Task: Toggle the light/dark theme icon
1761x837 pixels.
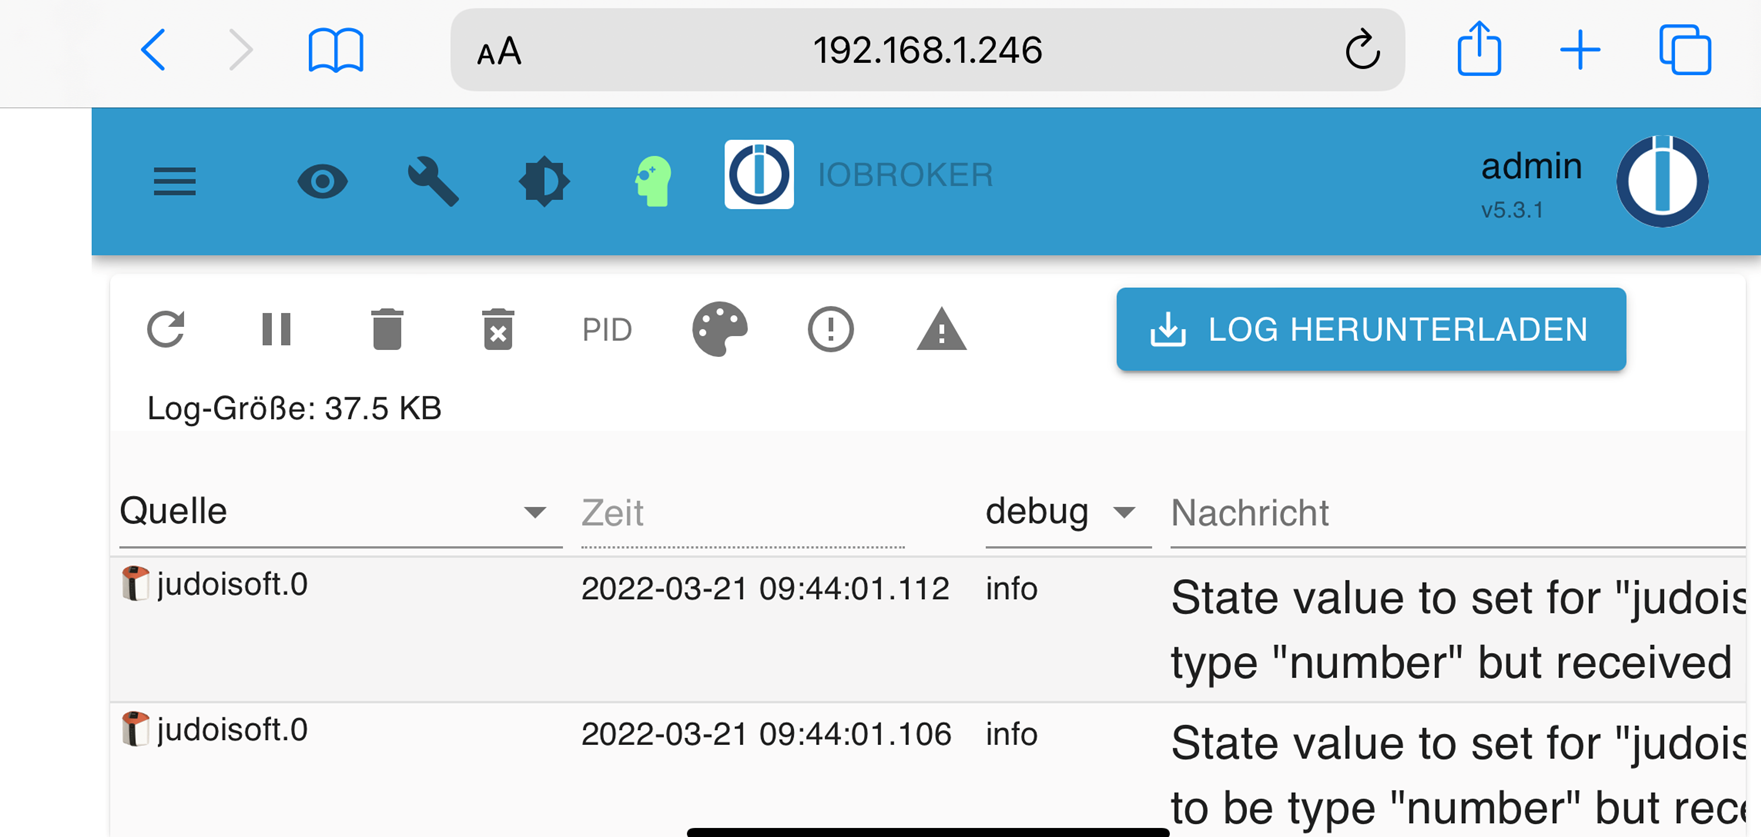Action: [x=544, y=182]
